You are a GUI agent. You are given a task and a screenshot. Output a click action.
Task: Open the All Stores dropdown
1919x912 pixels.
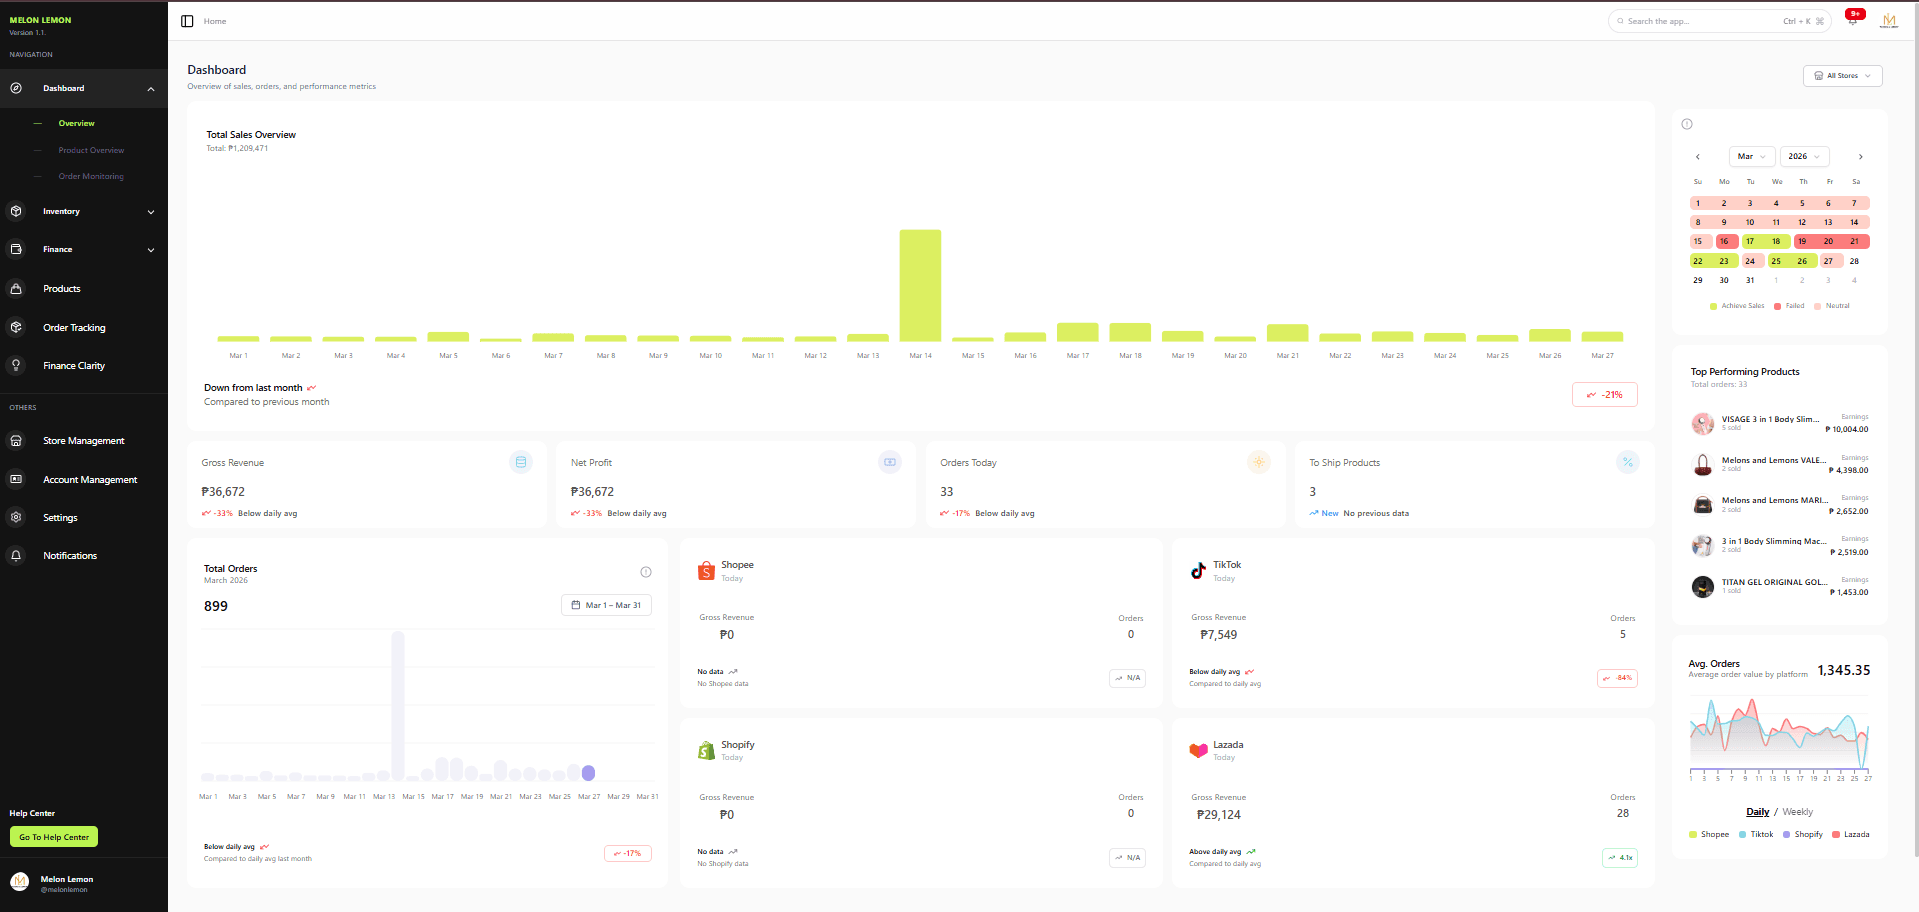[1841, 75]
